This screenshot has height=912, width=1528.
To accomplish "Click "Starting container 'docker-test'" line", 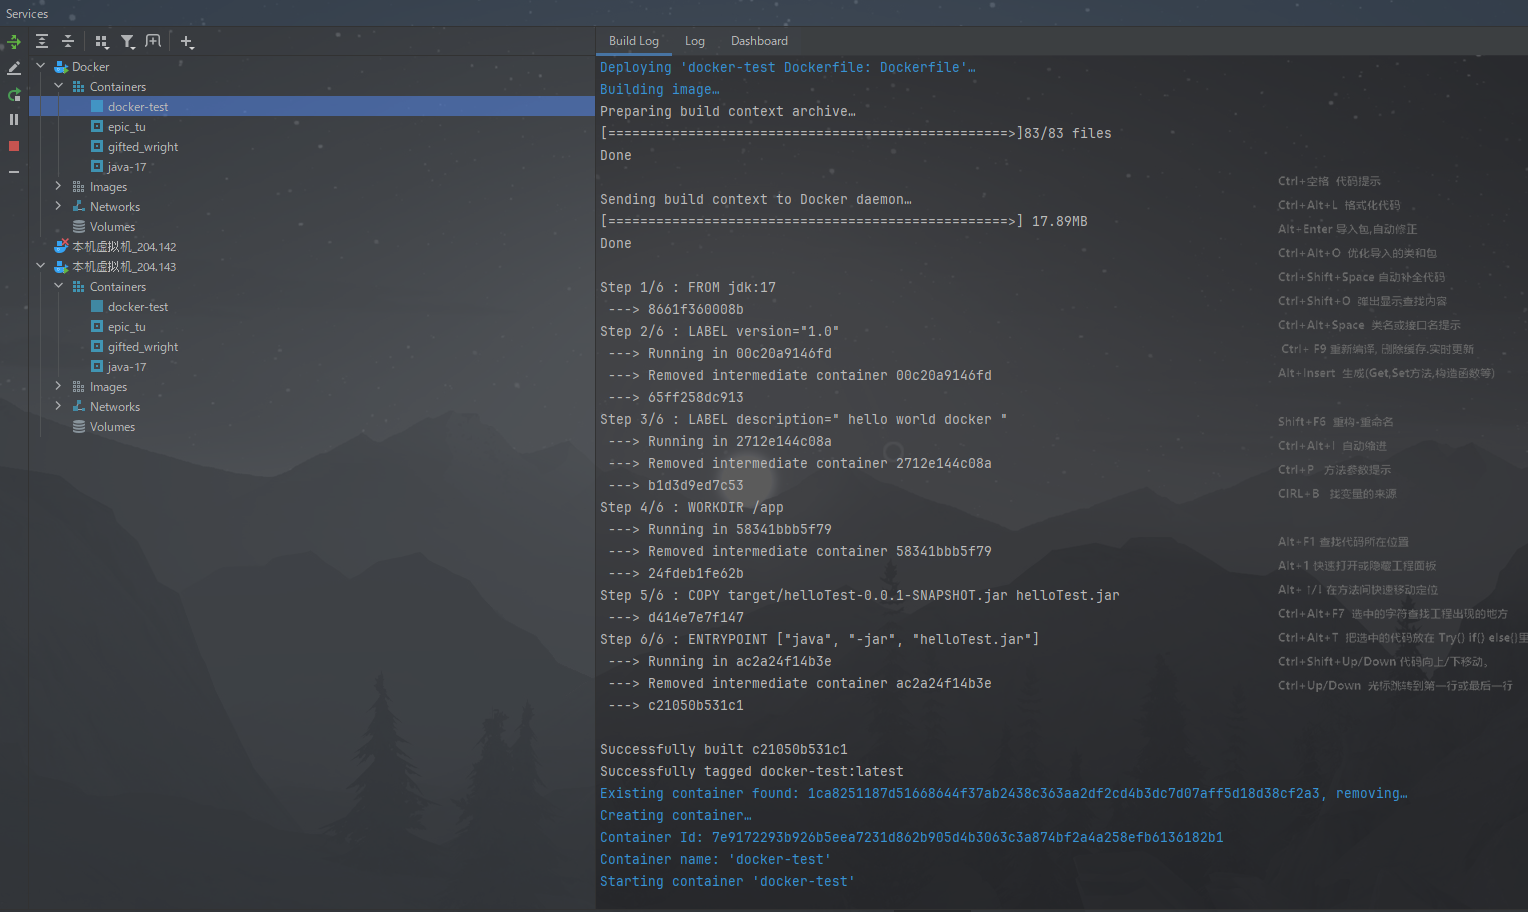I will [728, 881].
